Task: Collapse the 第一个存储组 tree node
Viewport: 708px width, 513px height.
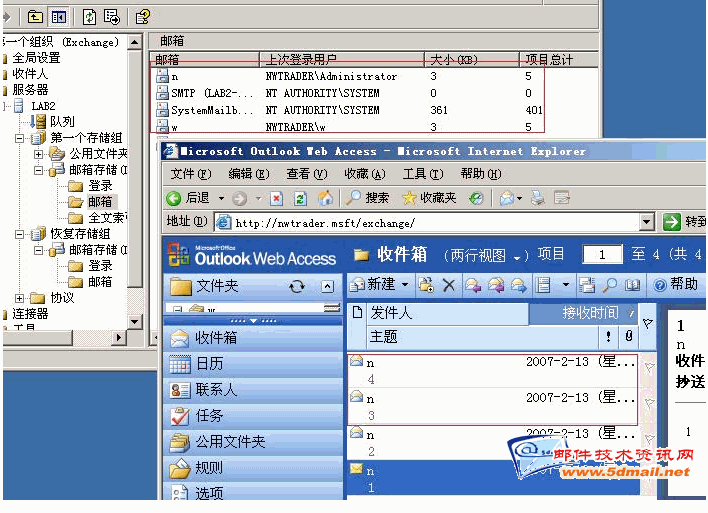Action: (20, 138)
